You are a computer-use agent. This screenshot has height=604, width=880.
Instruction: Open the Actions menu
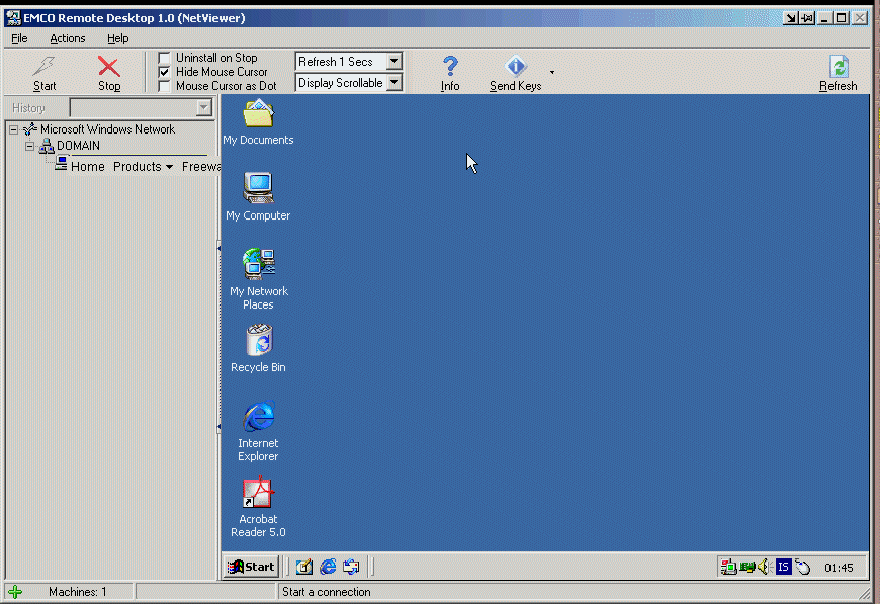click(67, 38)
